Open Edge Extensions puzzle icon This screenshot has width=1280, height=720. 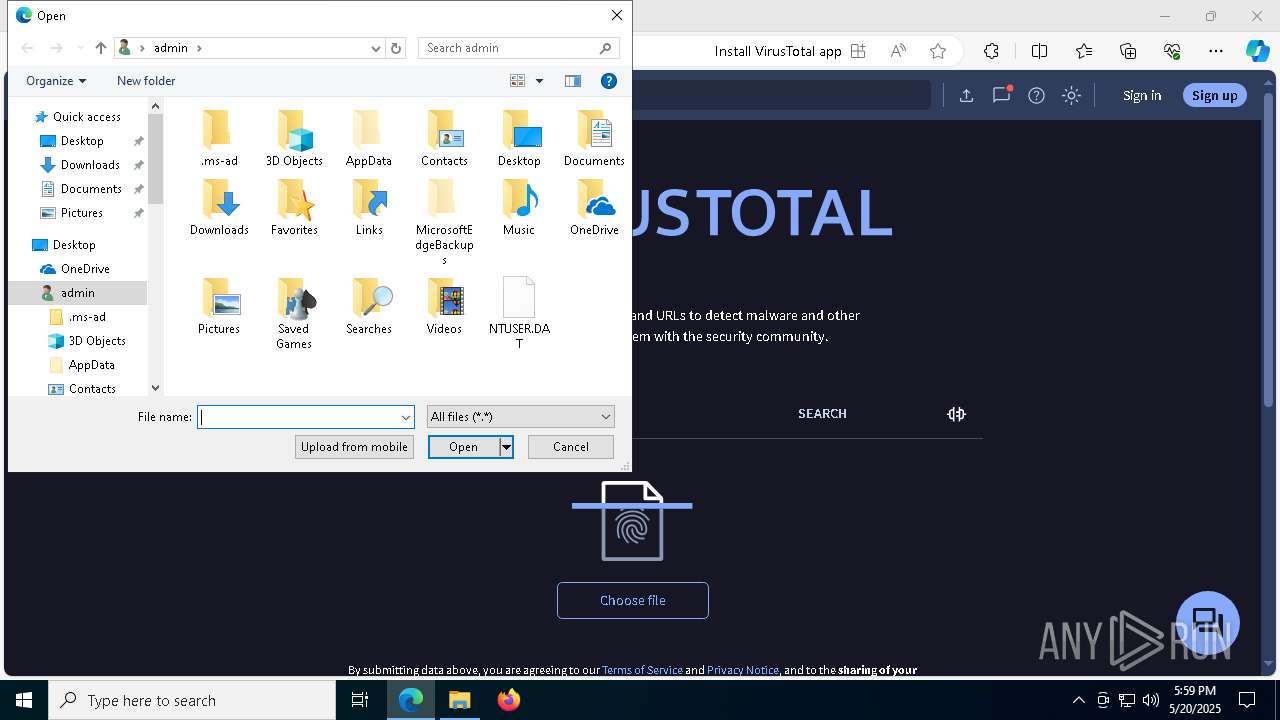991,51
